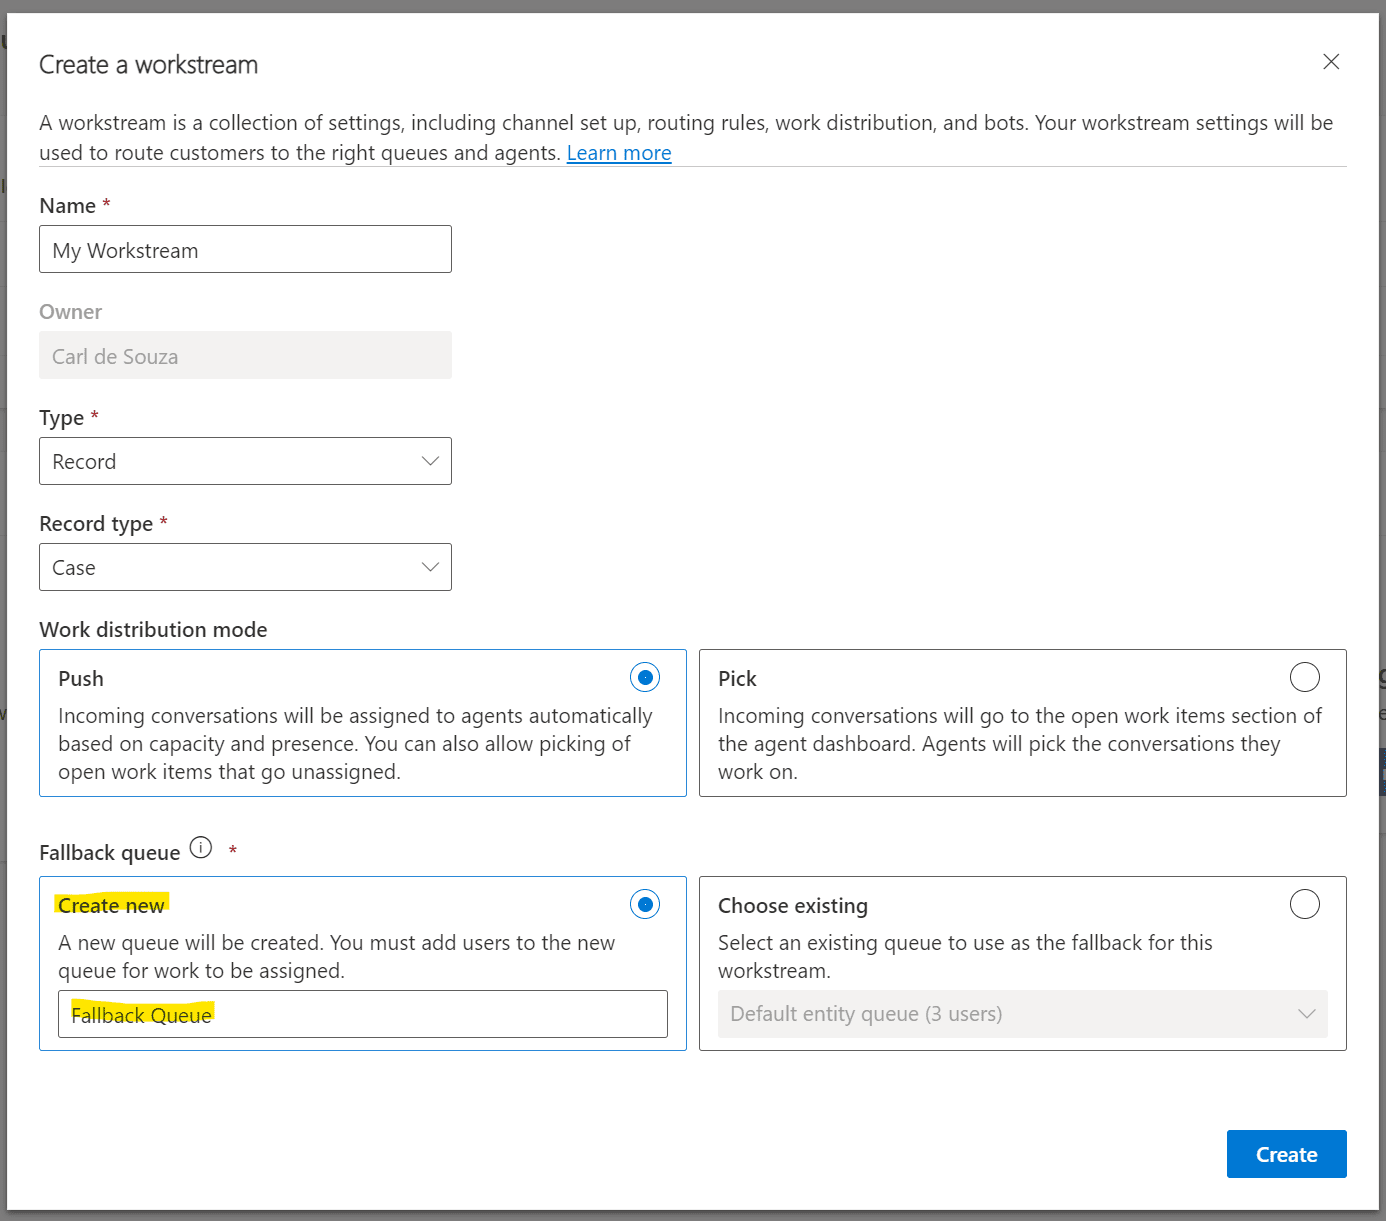This screenshot has width=1386, height=1221.
Task: Close the Create a workstream dialog
Action: click(1331, 62)
